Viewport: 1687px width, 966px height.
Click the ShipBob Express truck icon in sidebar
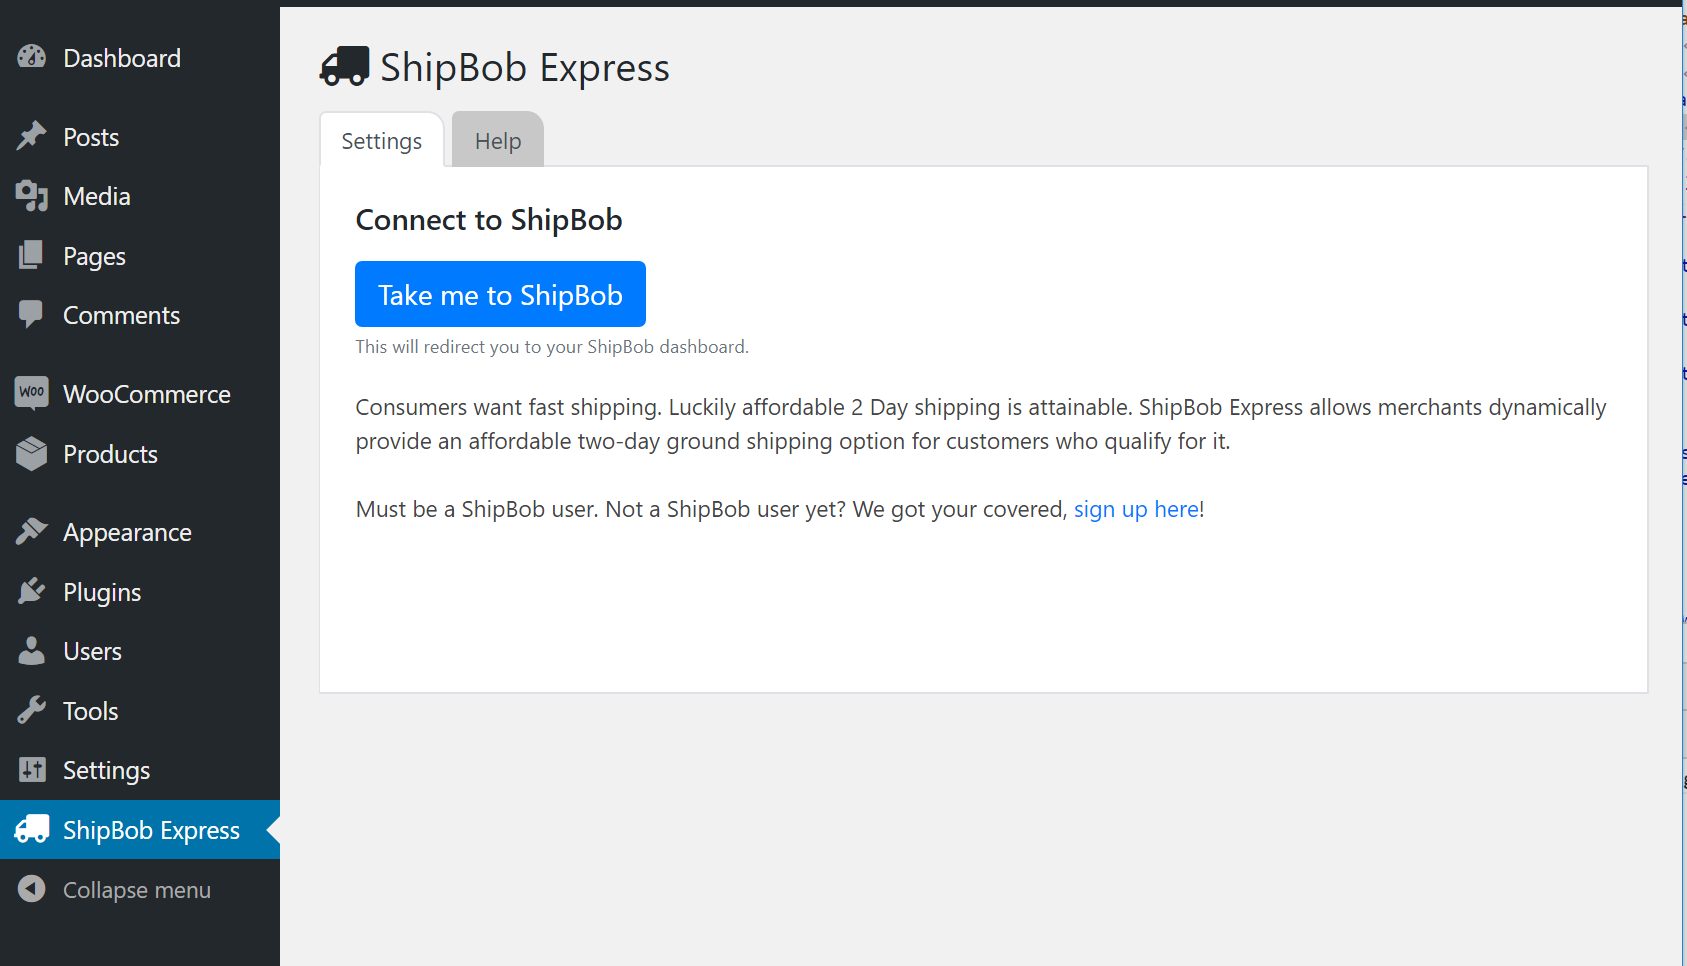click(x=32, y=829)
